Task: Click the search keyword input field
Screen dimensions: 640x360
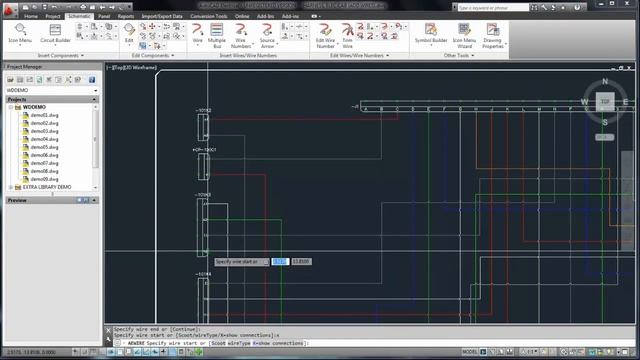Action: click(493, 8)
